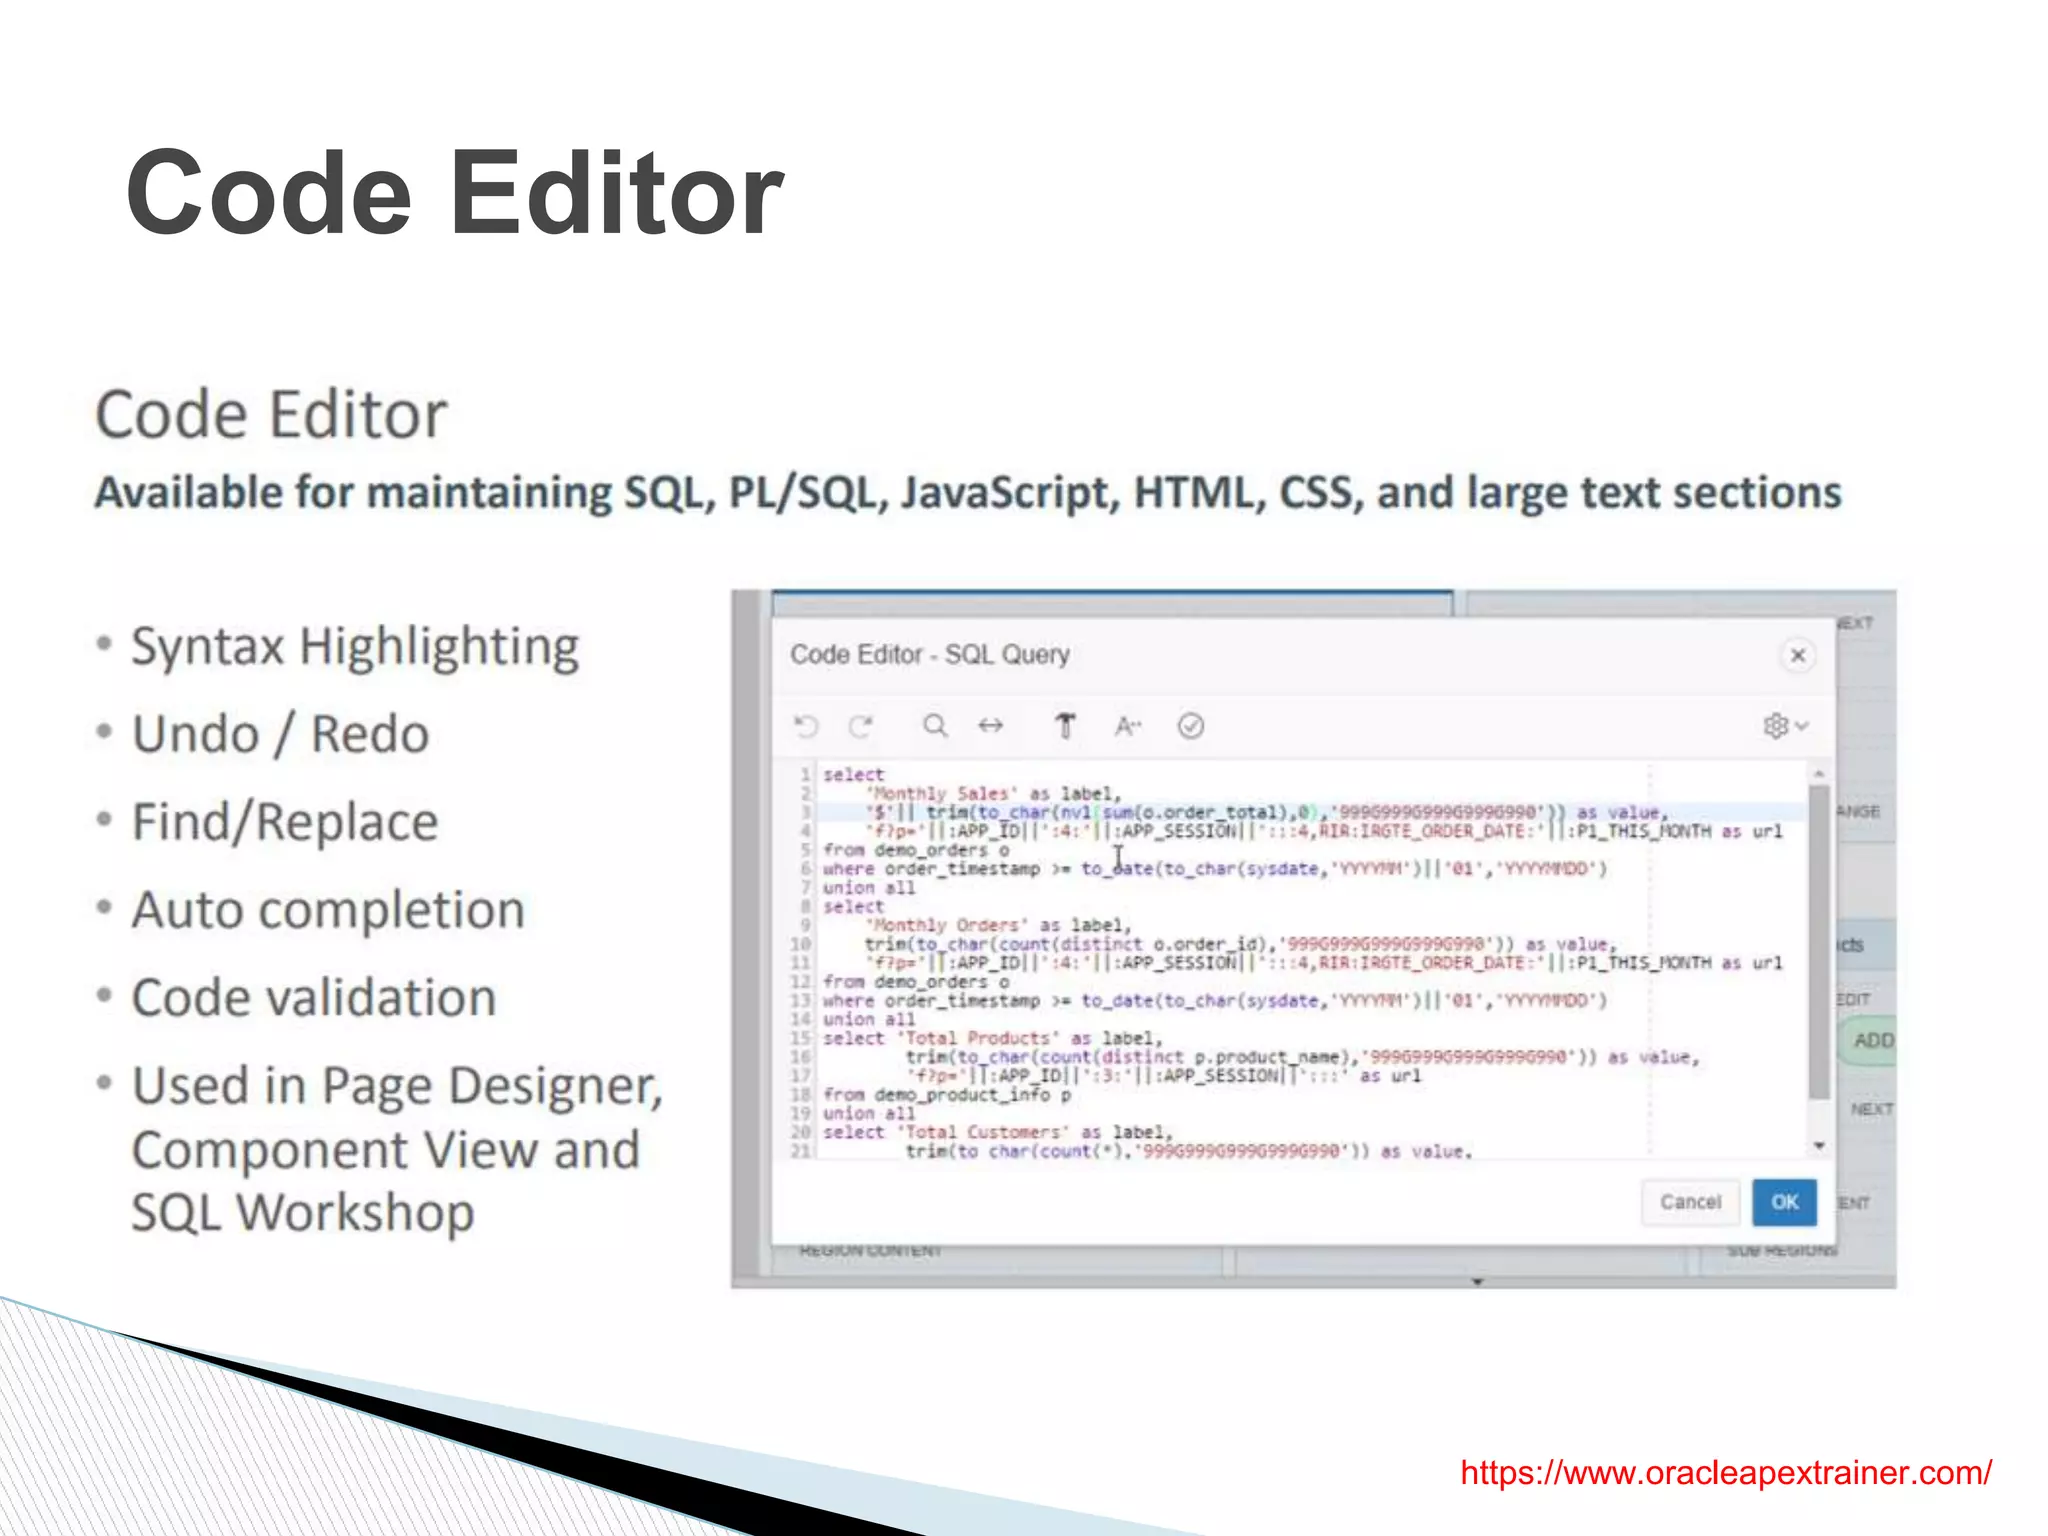2048x1536 pixels.
Task: Open the settings gear dropdown
Action: click(1786, 726)
